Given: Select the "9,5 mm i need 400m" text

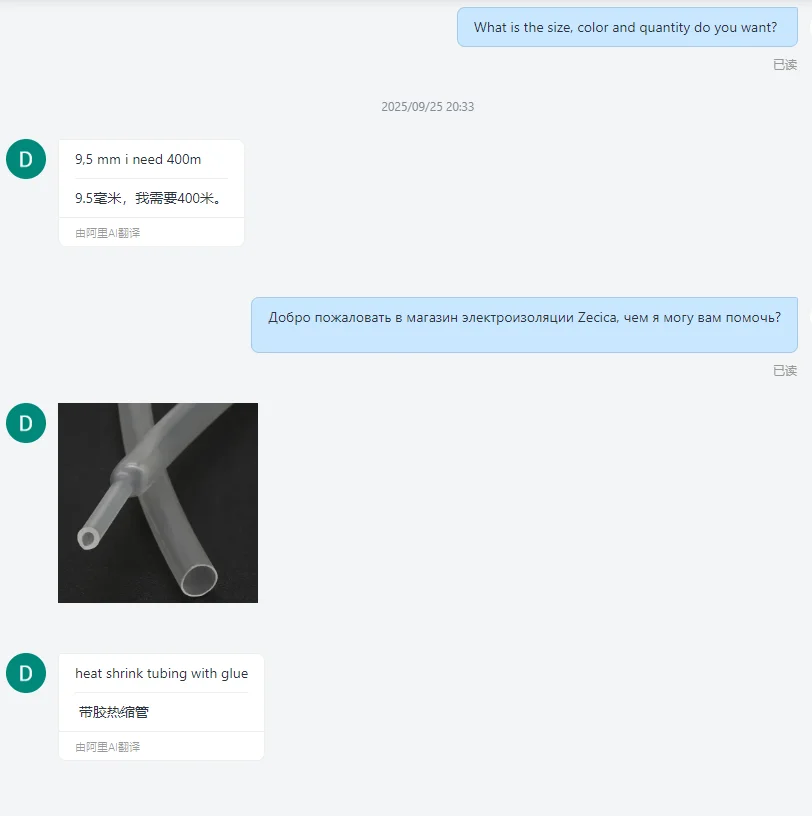Looking at the screenshot, I should pyautogui.click(x=138, y=159).
